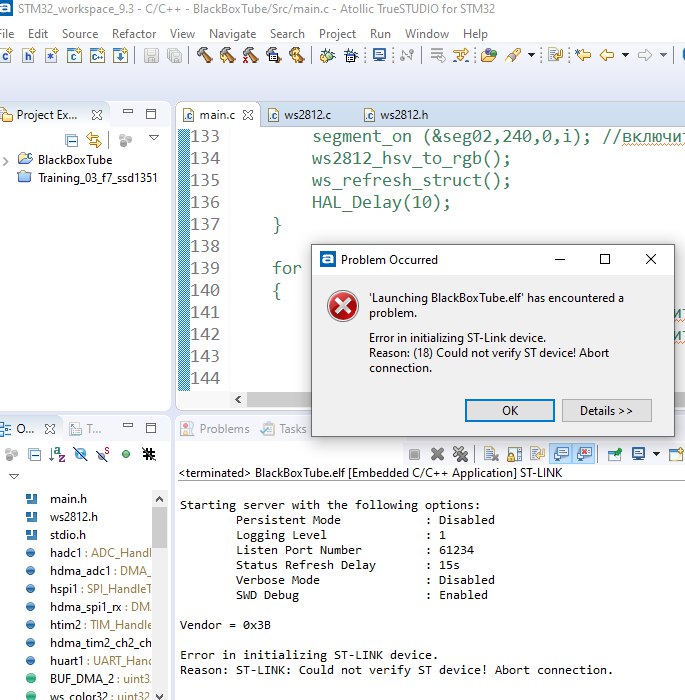Close the main.c editor tab
Image resolution: width=685 pixels, height=700 pixels.
(248, 115)
